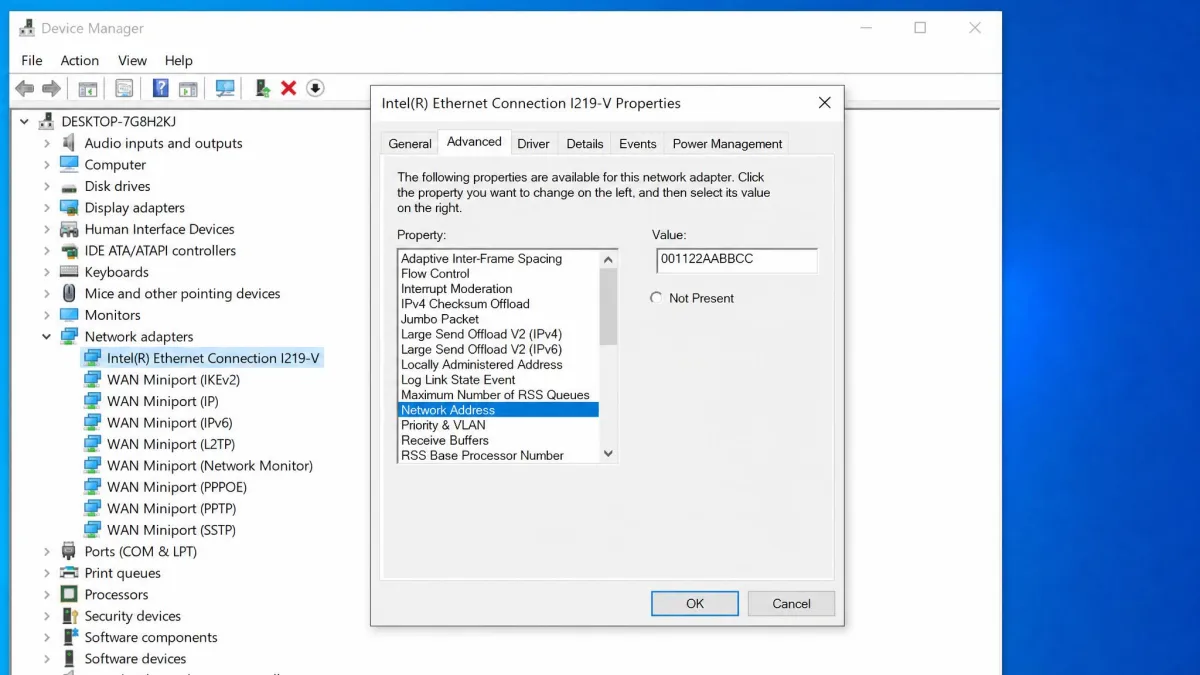Image resolution: width=1200 pixels, height=675 pixels.
Task: Click the Update device driver toolbar icon
Action: [263, 88]
